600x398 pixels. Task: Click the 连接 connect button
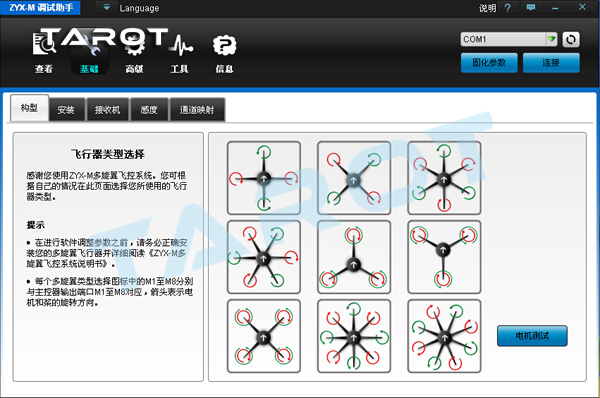click(551, 63)
